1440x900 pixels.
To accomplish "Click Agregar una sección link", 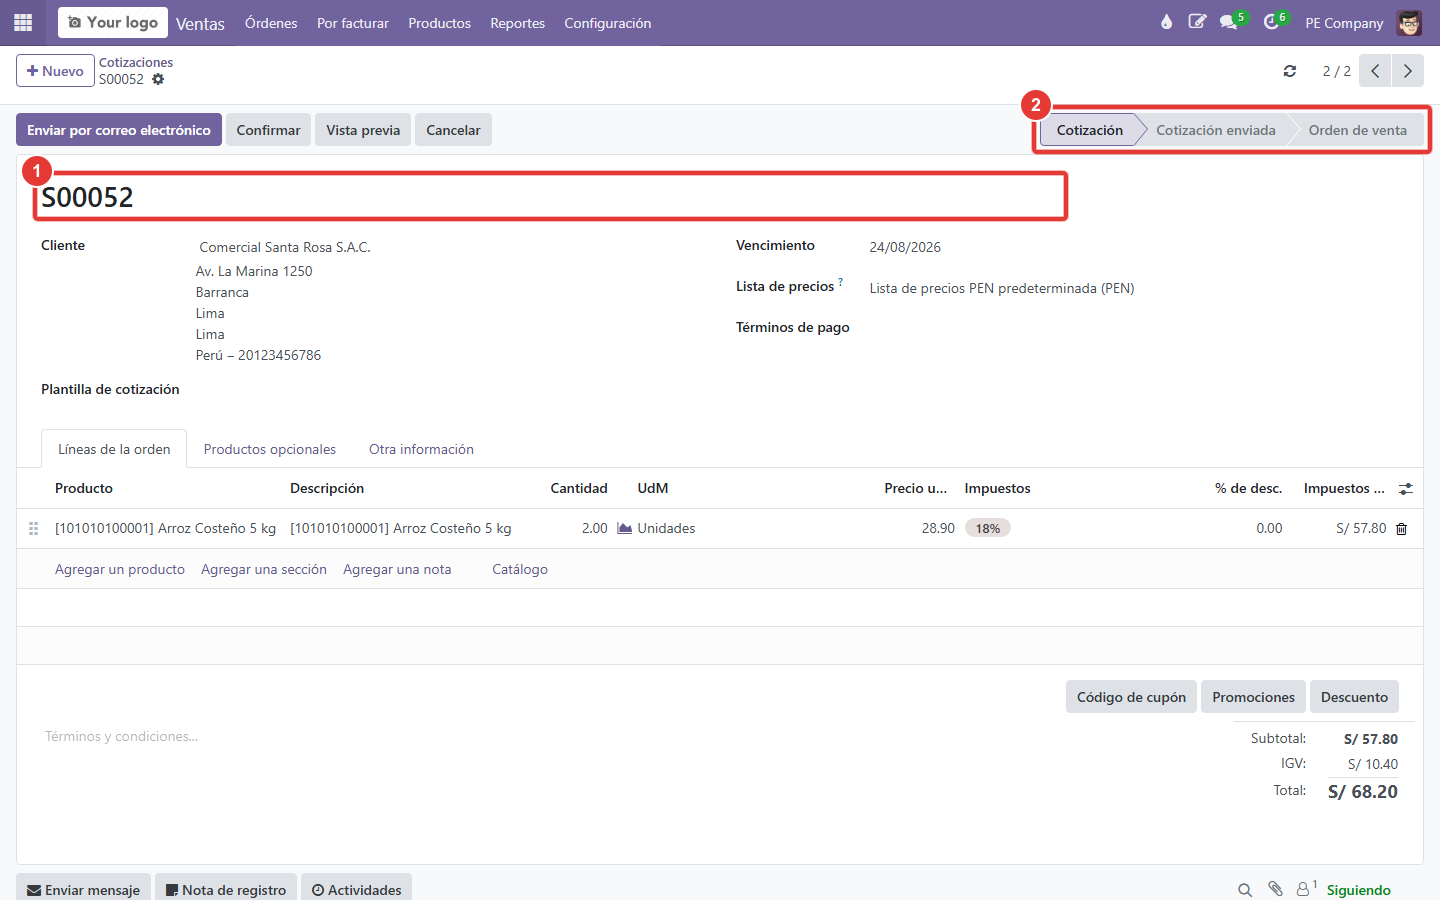I will (x=264, y=569).
